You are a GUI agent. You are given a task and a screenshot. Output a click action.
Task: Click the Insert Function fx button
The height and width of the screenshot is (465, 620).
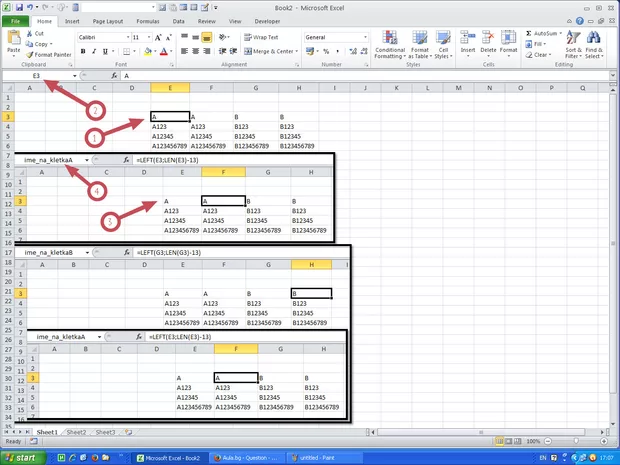(114, 76)
